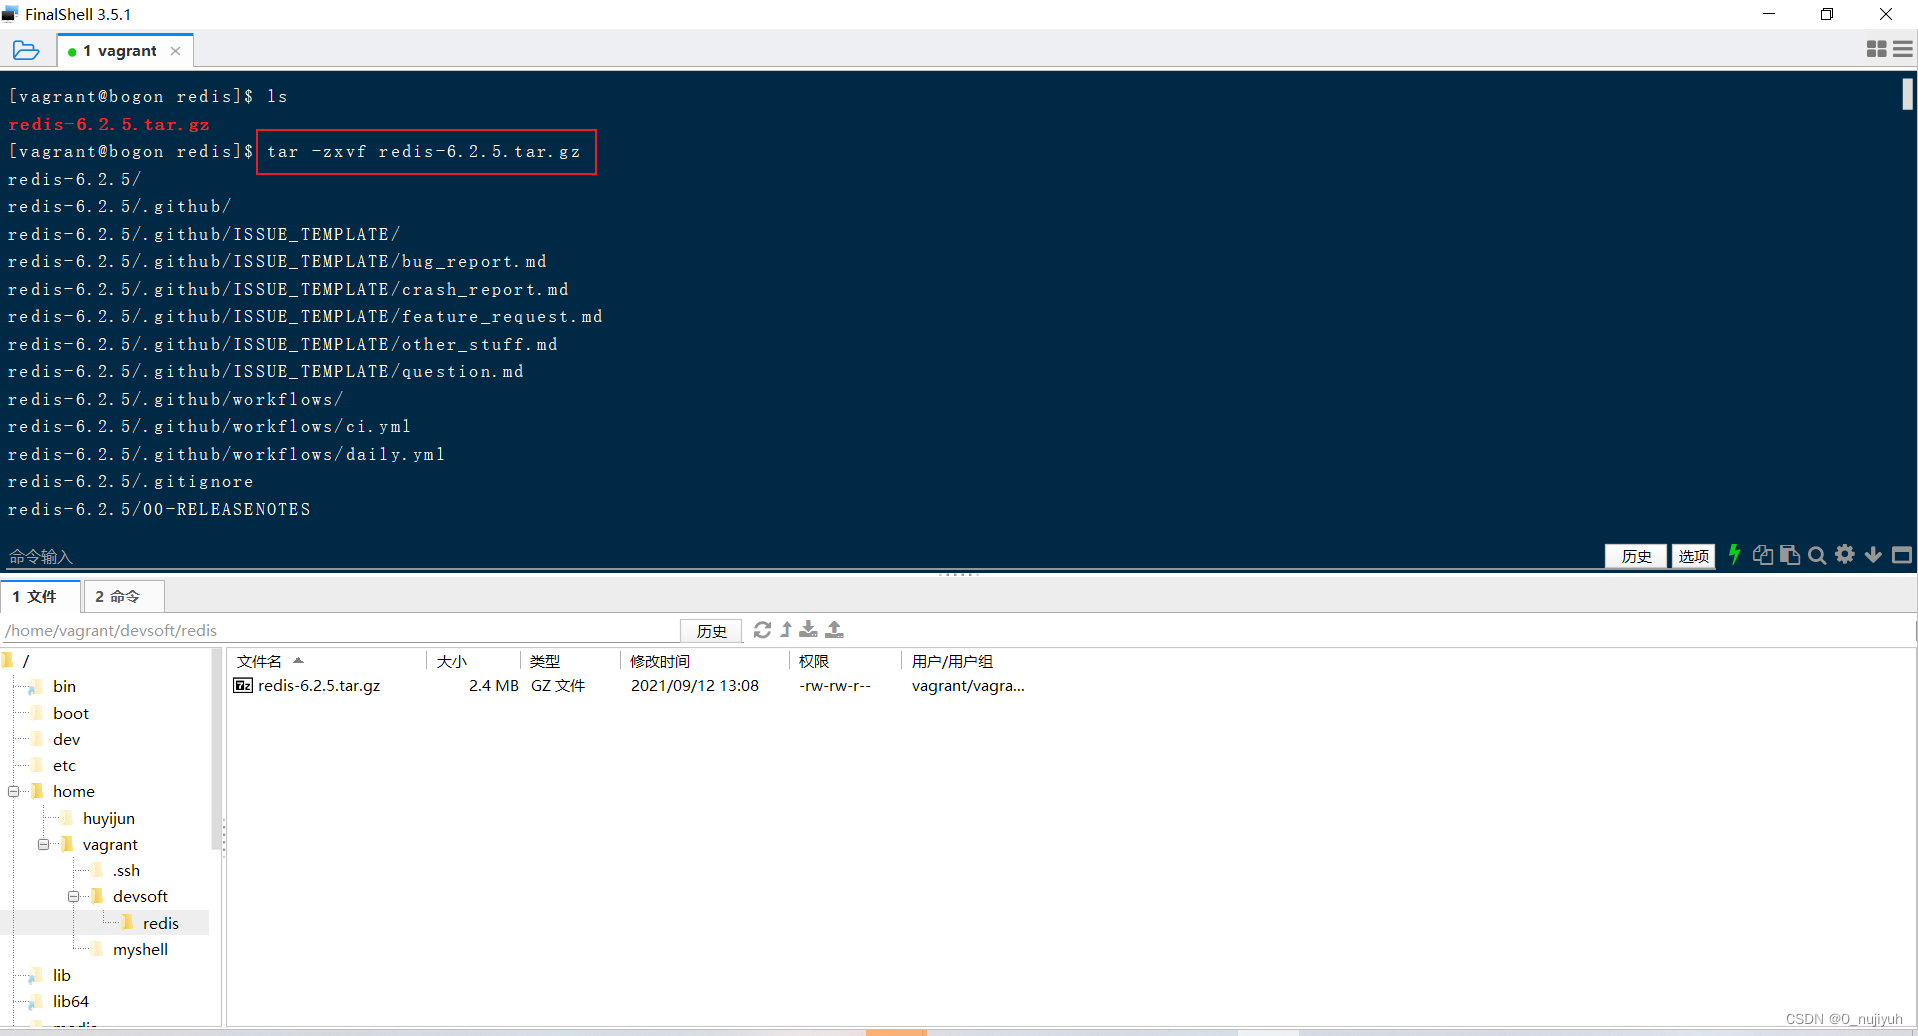Collapse the vagrant folder node
The height and width of the screenshot is (1036, 1918).
tap(44, 845)
